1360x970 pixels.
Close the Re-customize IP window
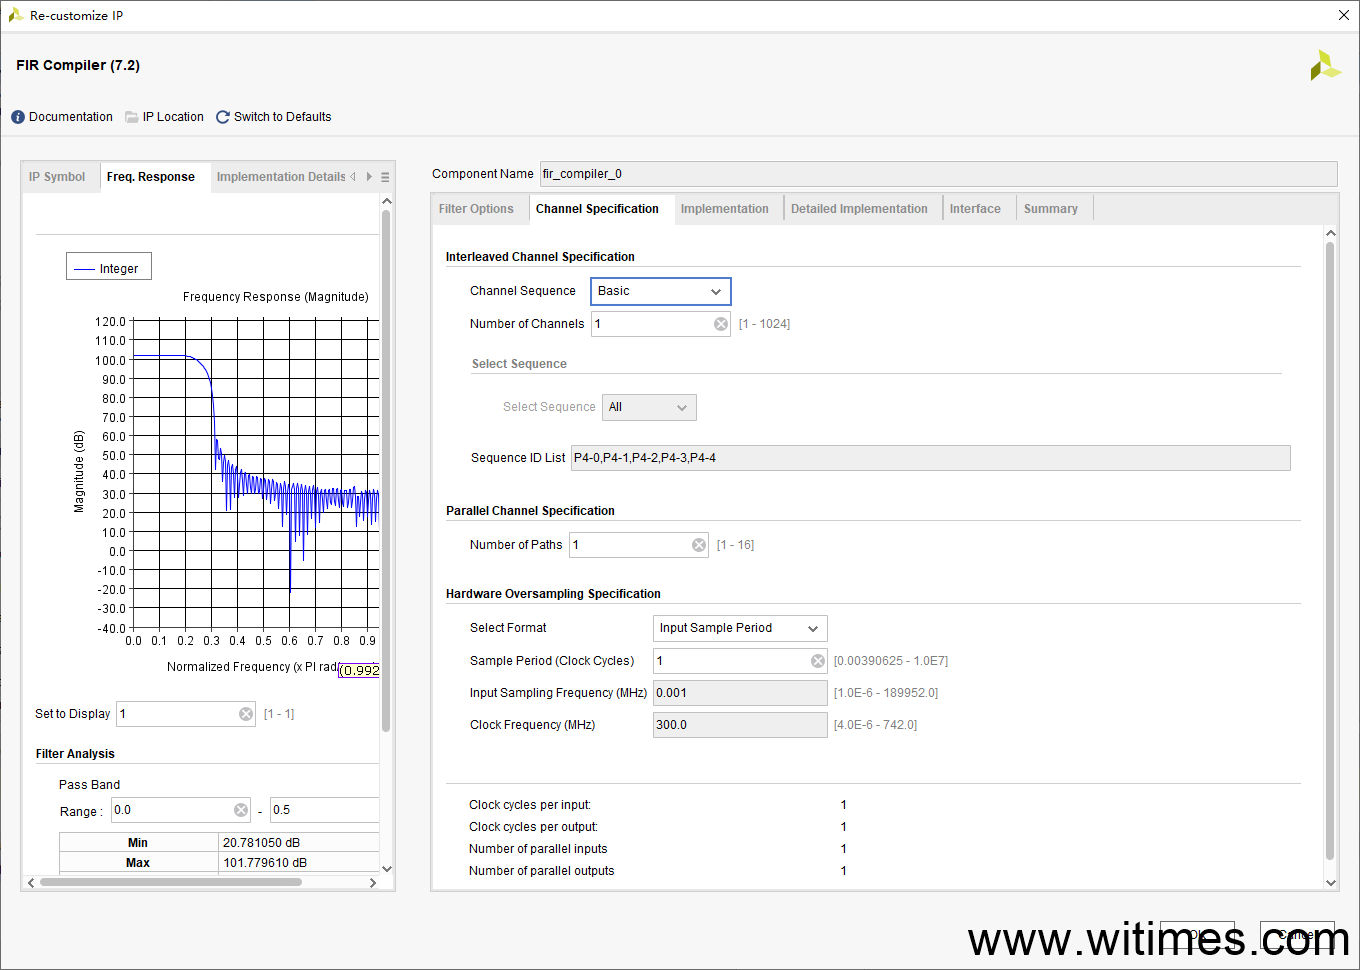[1343, 15]
